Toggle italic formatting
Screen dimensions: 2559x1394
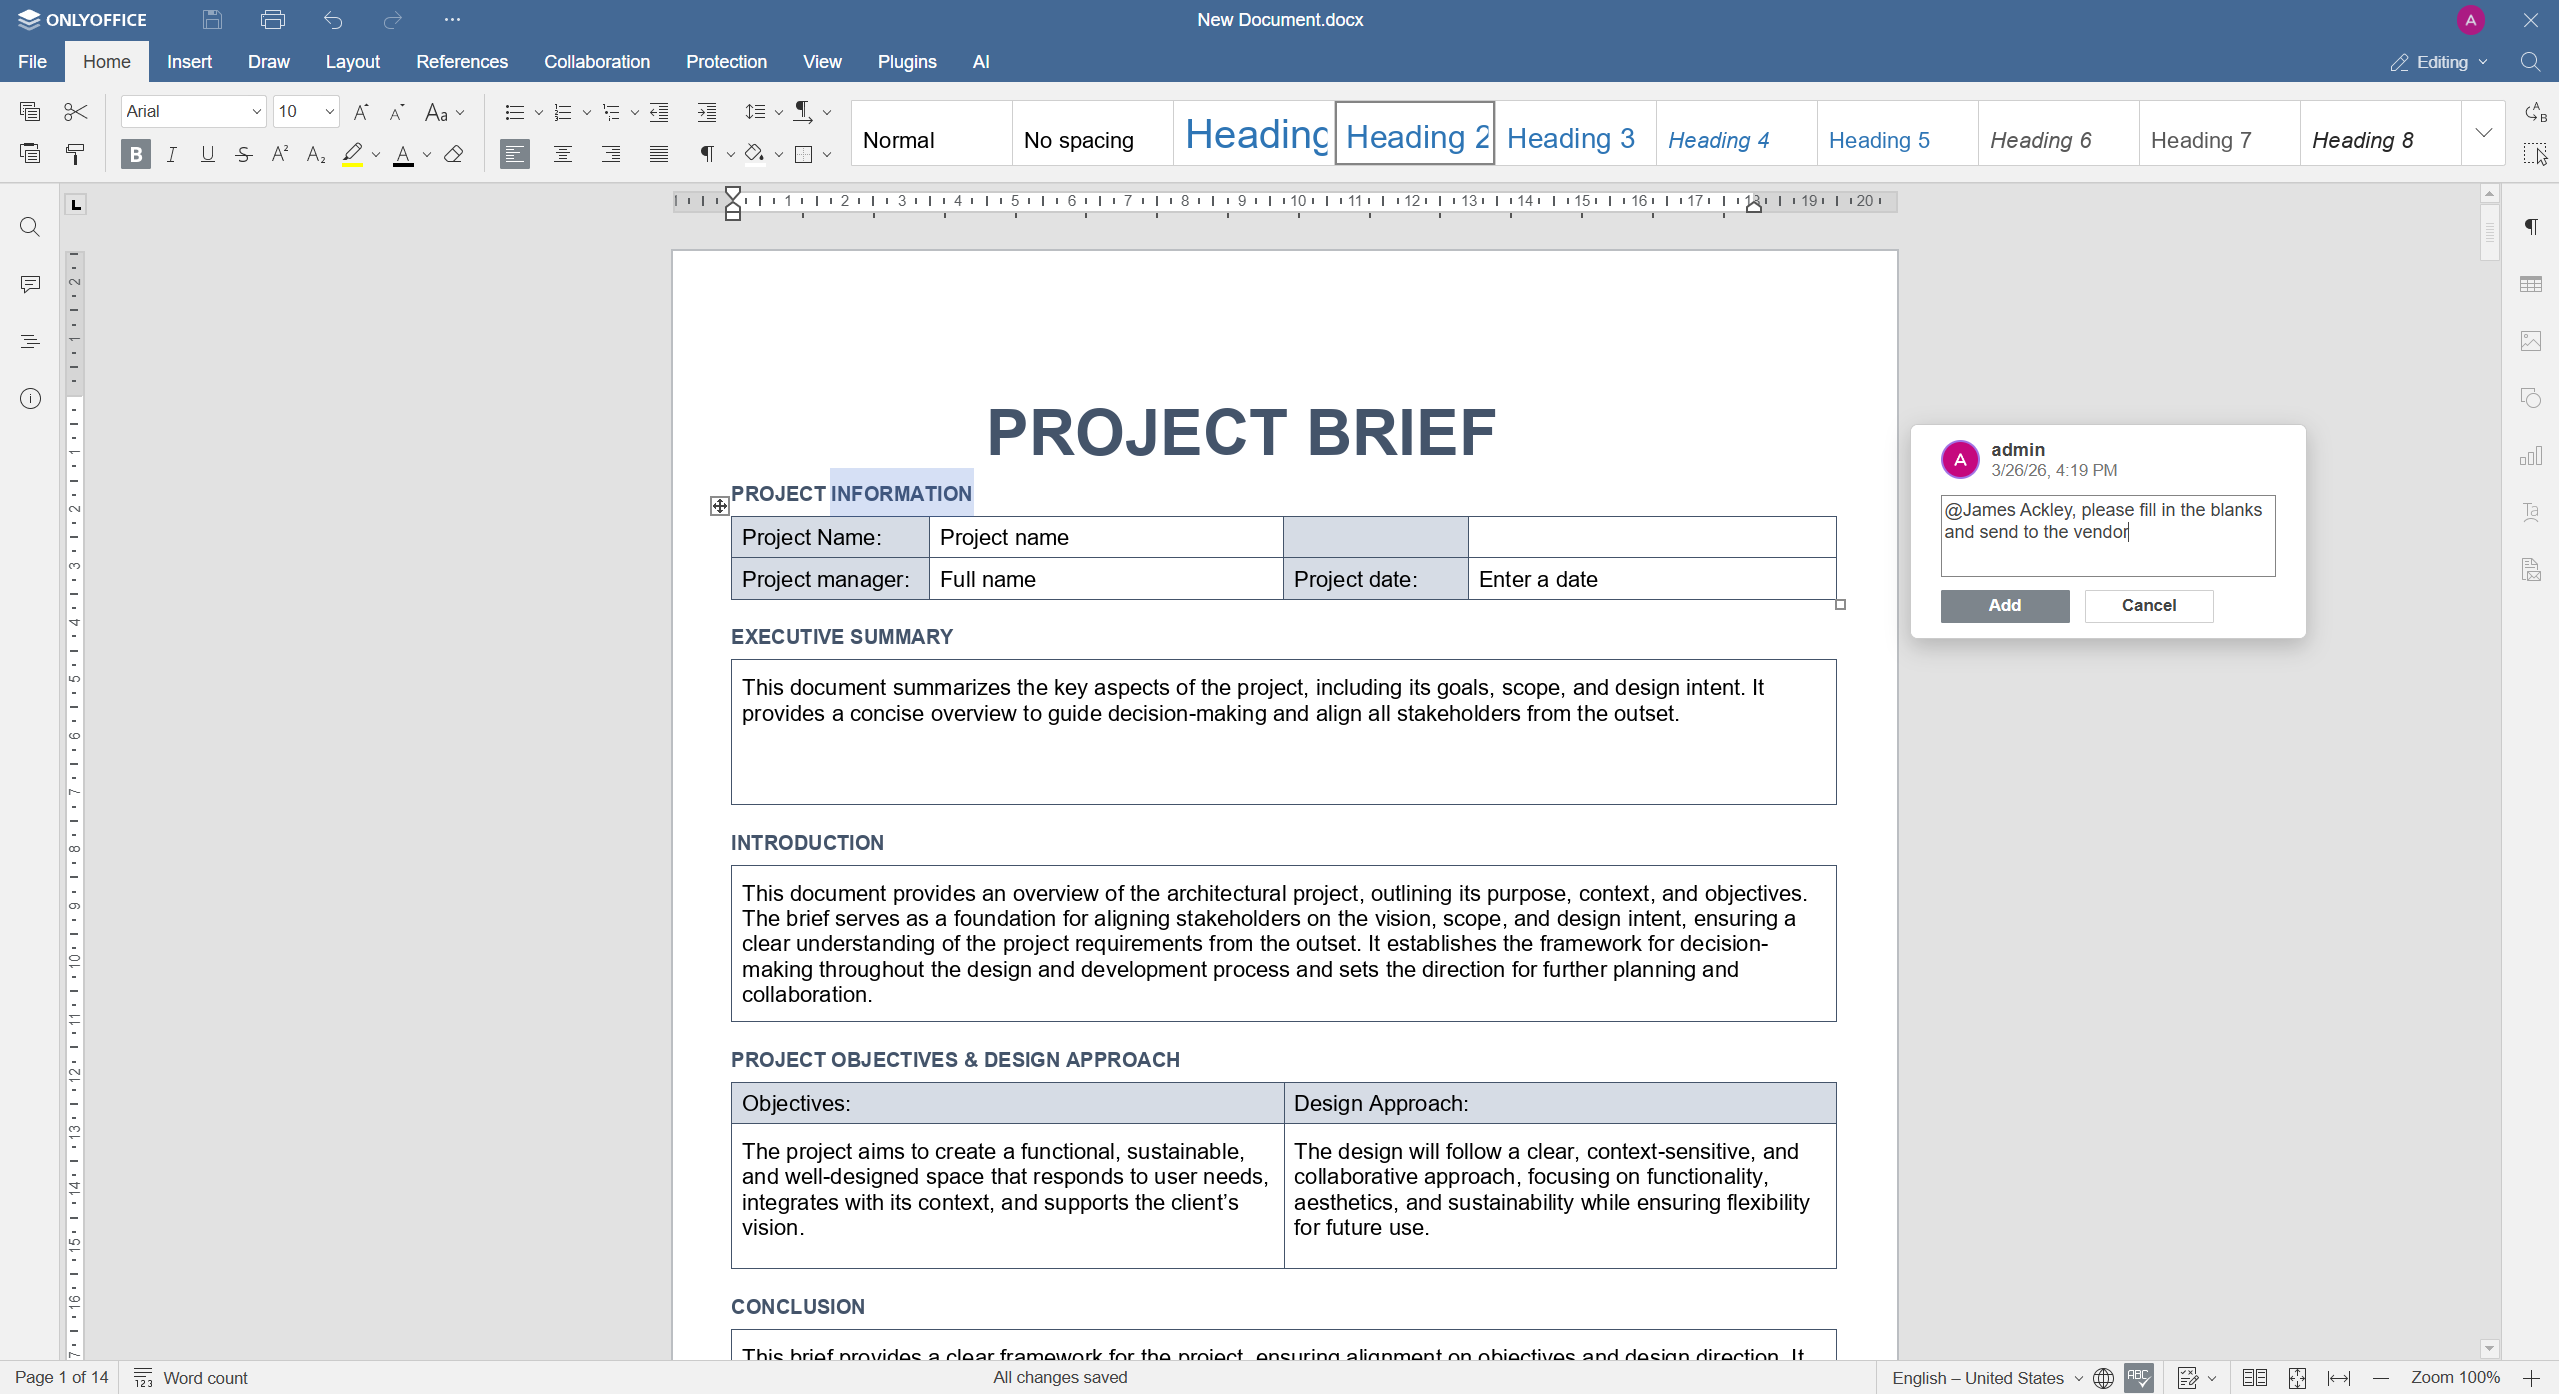tap(172, 154)
